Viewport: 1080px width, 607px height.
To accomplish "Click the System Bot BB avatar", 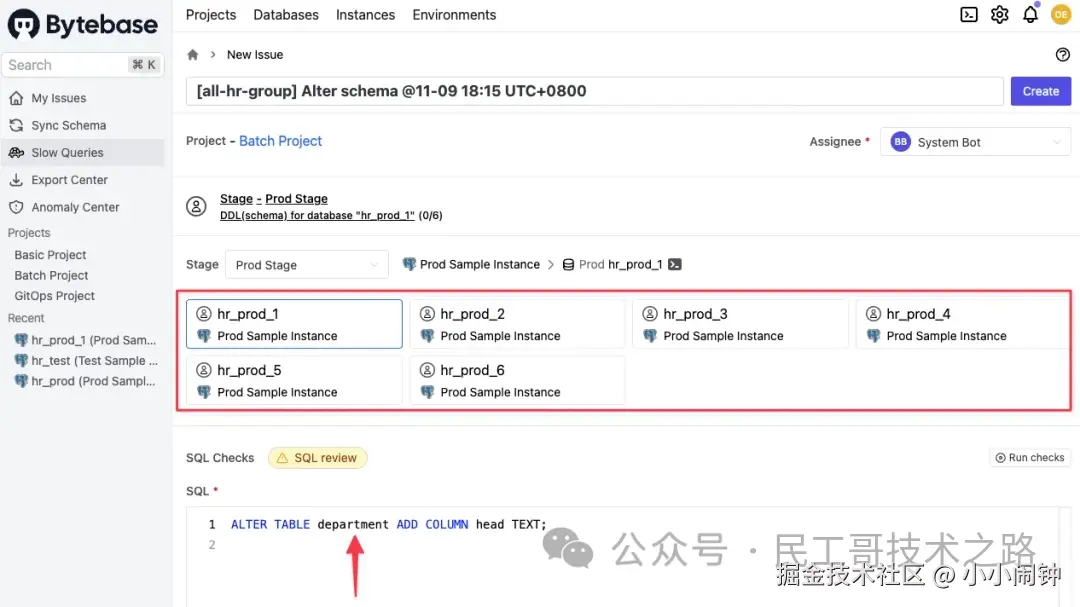I will point(900,142).
